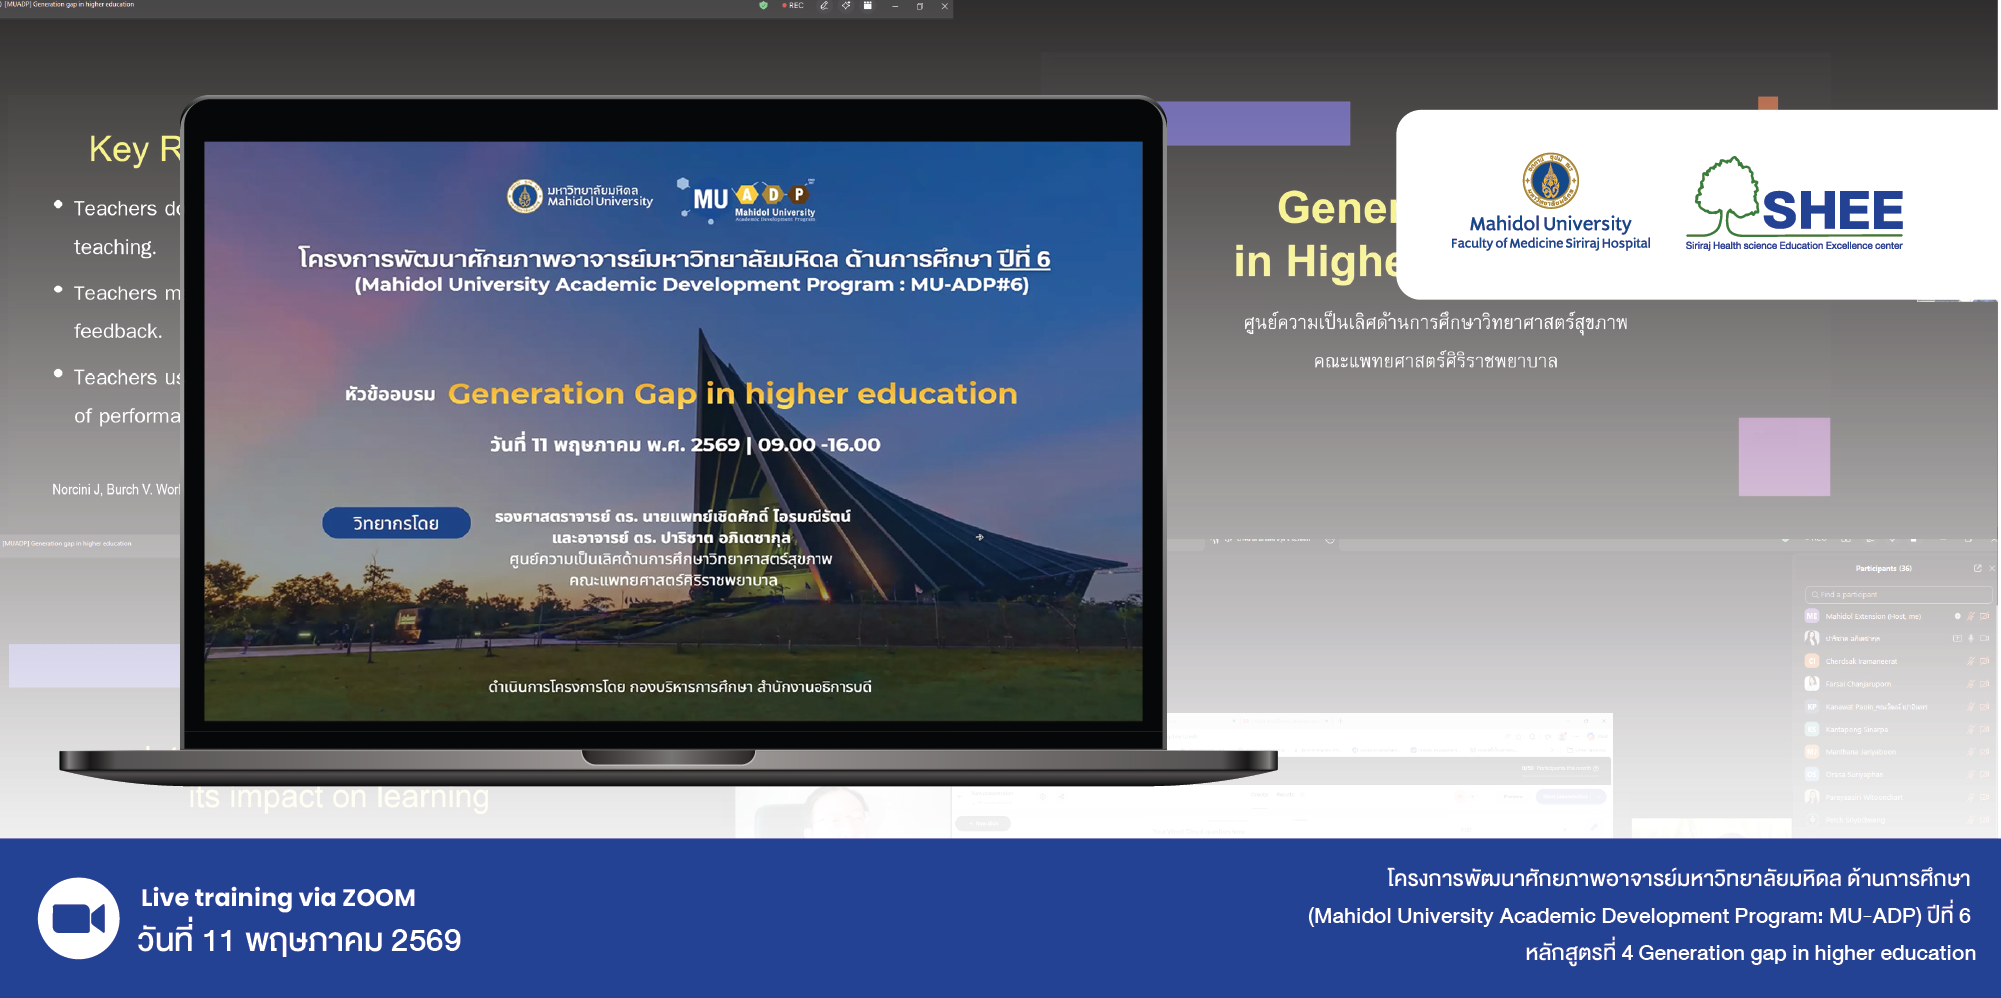Image resolution: width=2001 pixels, height=998 pixels.
Task: Select Kanawat Paoin participant row
Action: point(1897,707)
